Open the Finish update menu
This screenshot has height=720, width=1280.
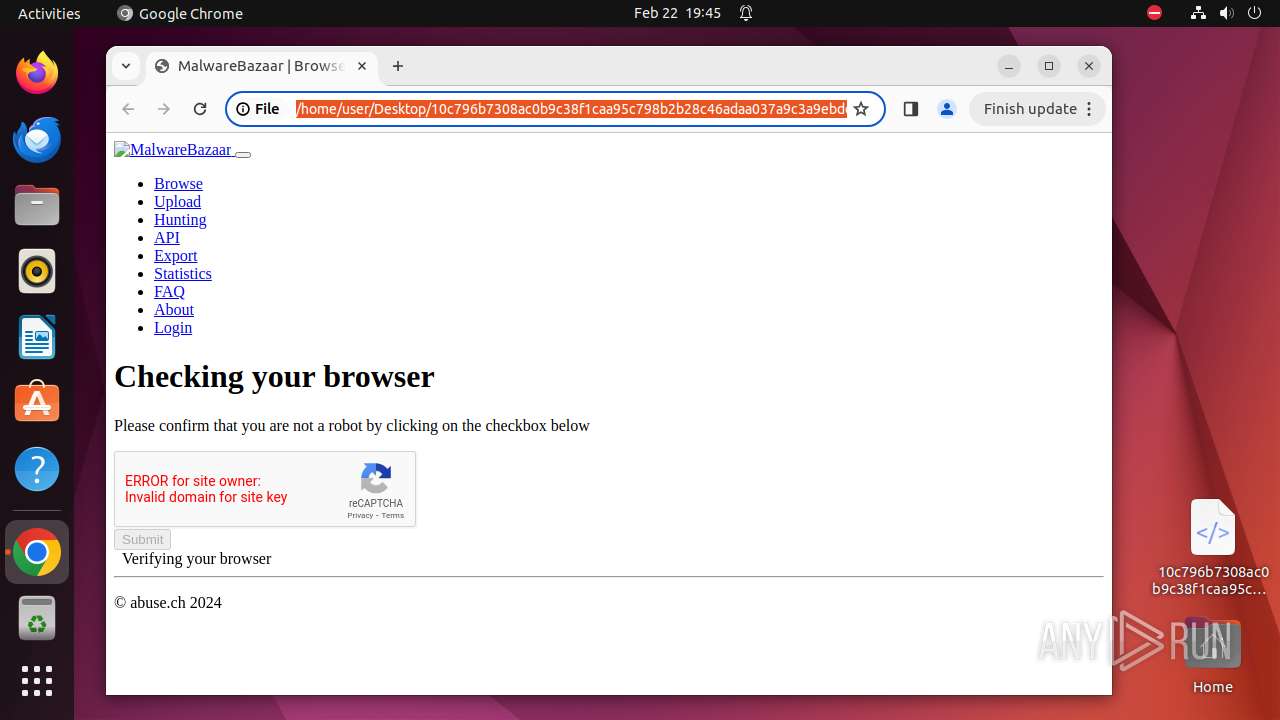point(1037,109)
